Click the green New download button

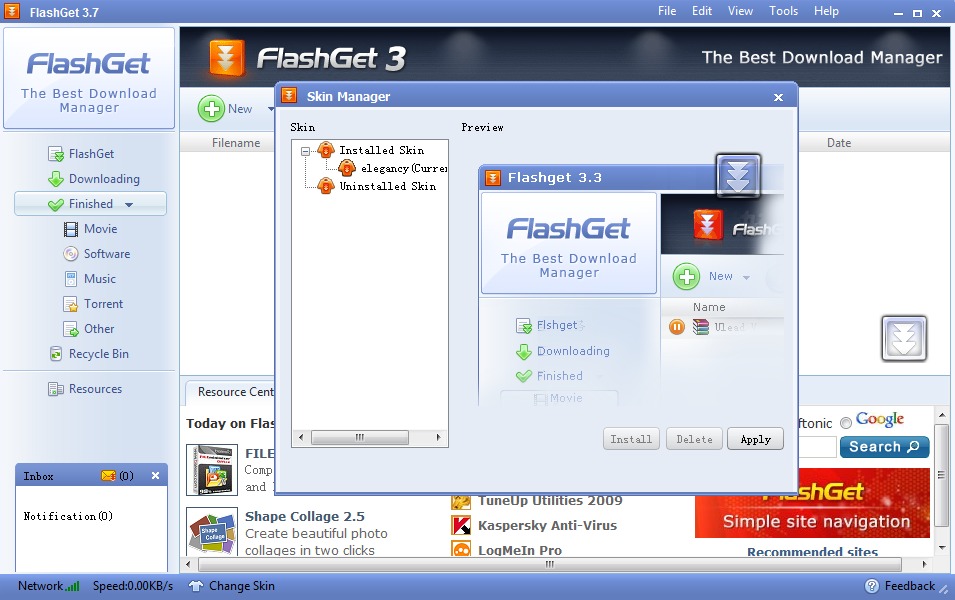tap(211, 109)
